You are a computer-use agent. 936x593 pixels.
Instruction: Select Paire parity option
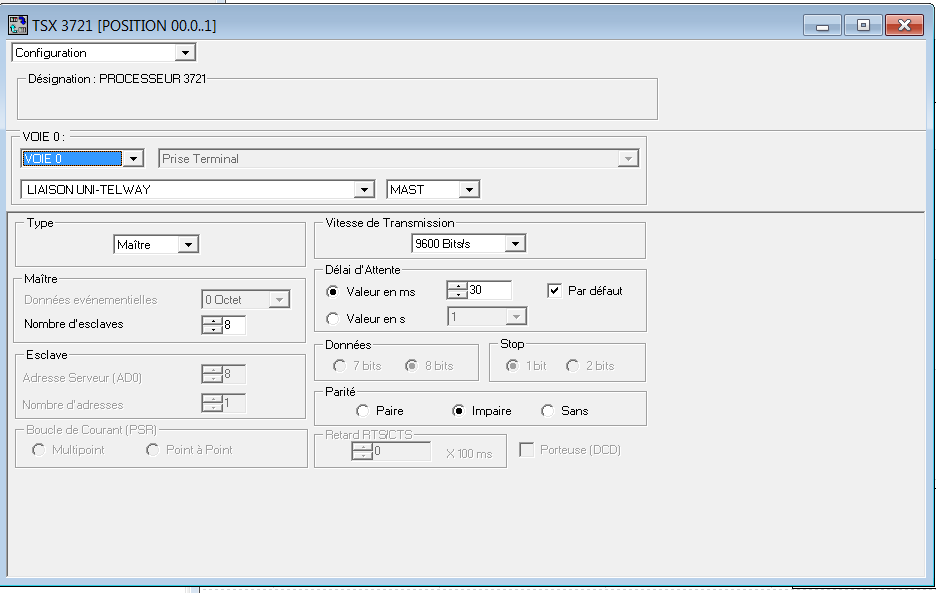(362, 410)
